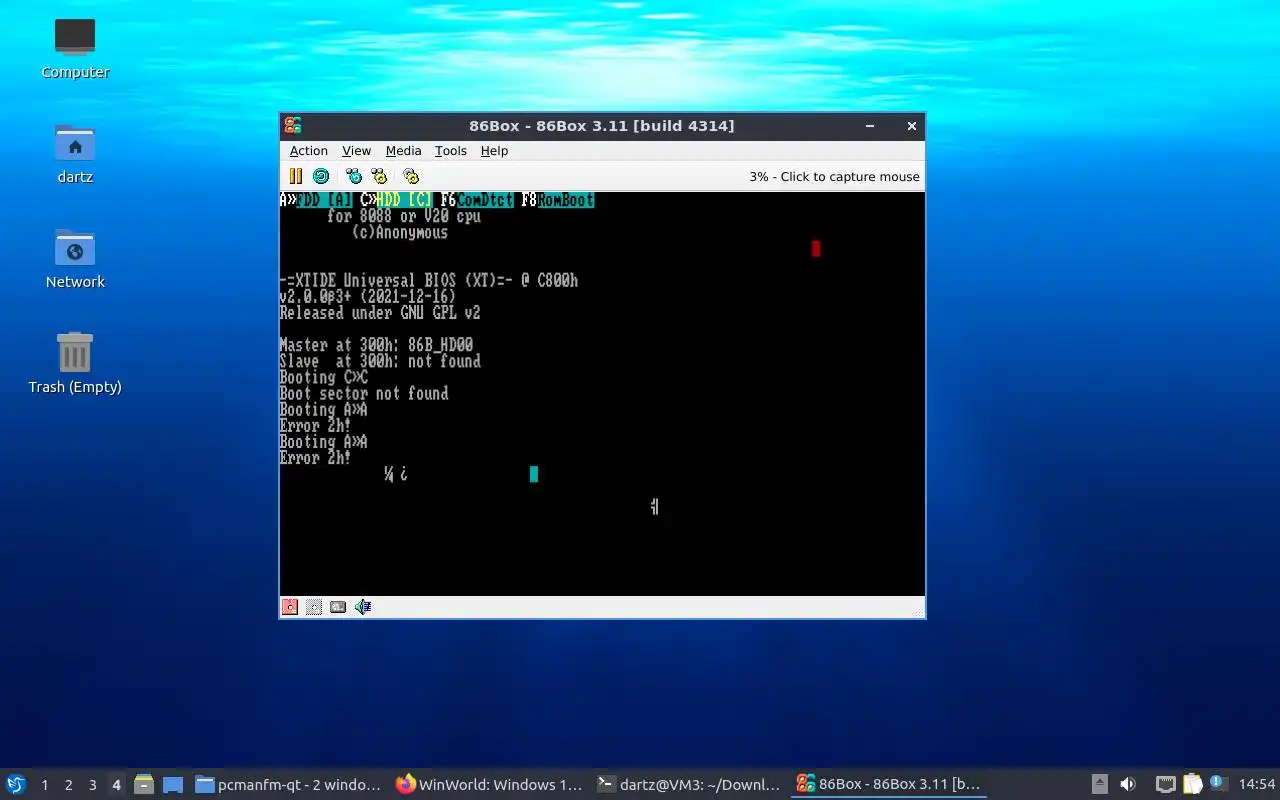Open machine settings from the toolbar
The width and height of the screenshot is (1280, 800).
click(411, 176)
